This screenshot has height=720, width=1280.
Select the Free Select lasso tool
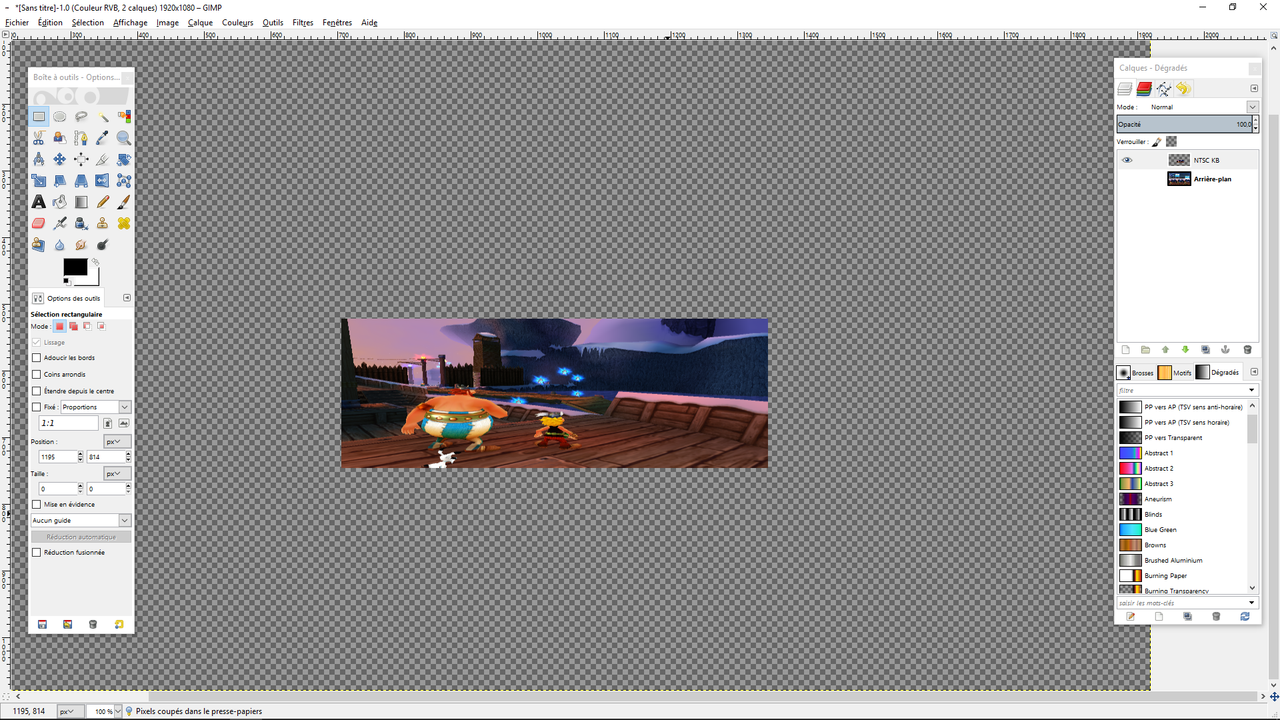[x=81, y=116]
